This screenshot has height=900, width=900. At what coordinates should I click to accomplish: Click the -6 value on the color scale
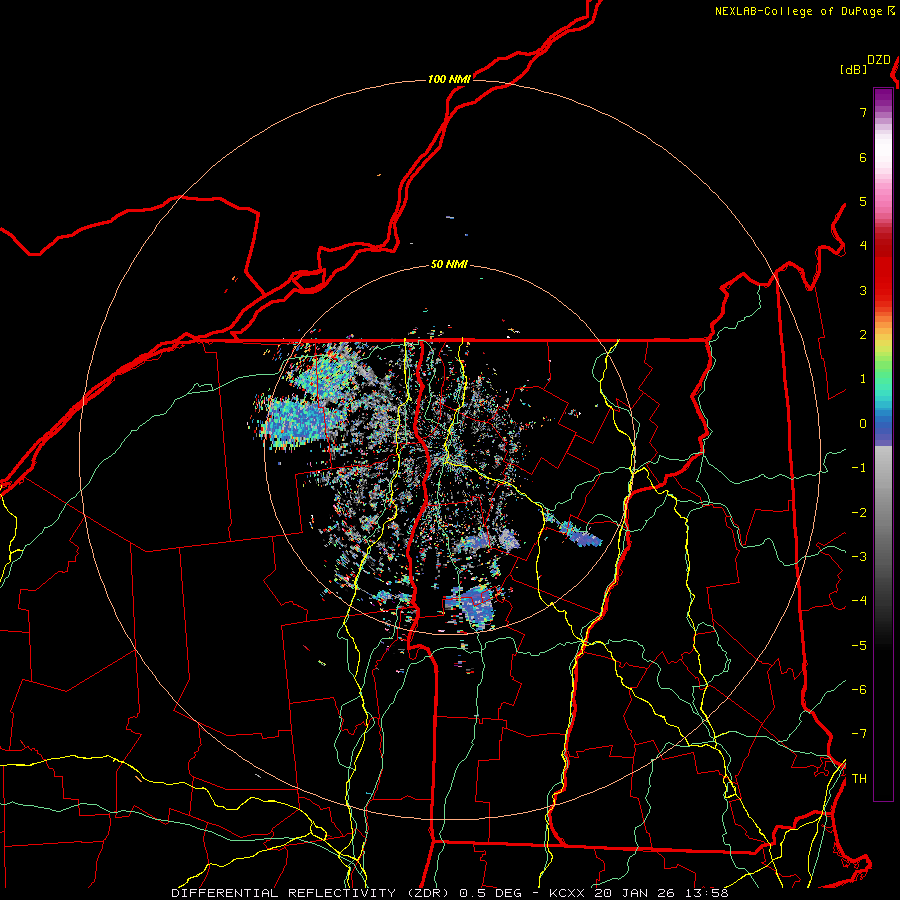click(x=859, y=690)
